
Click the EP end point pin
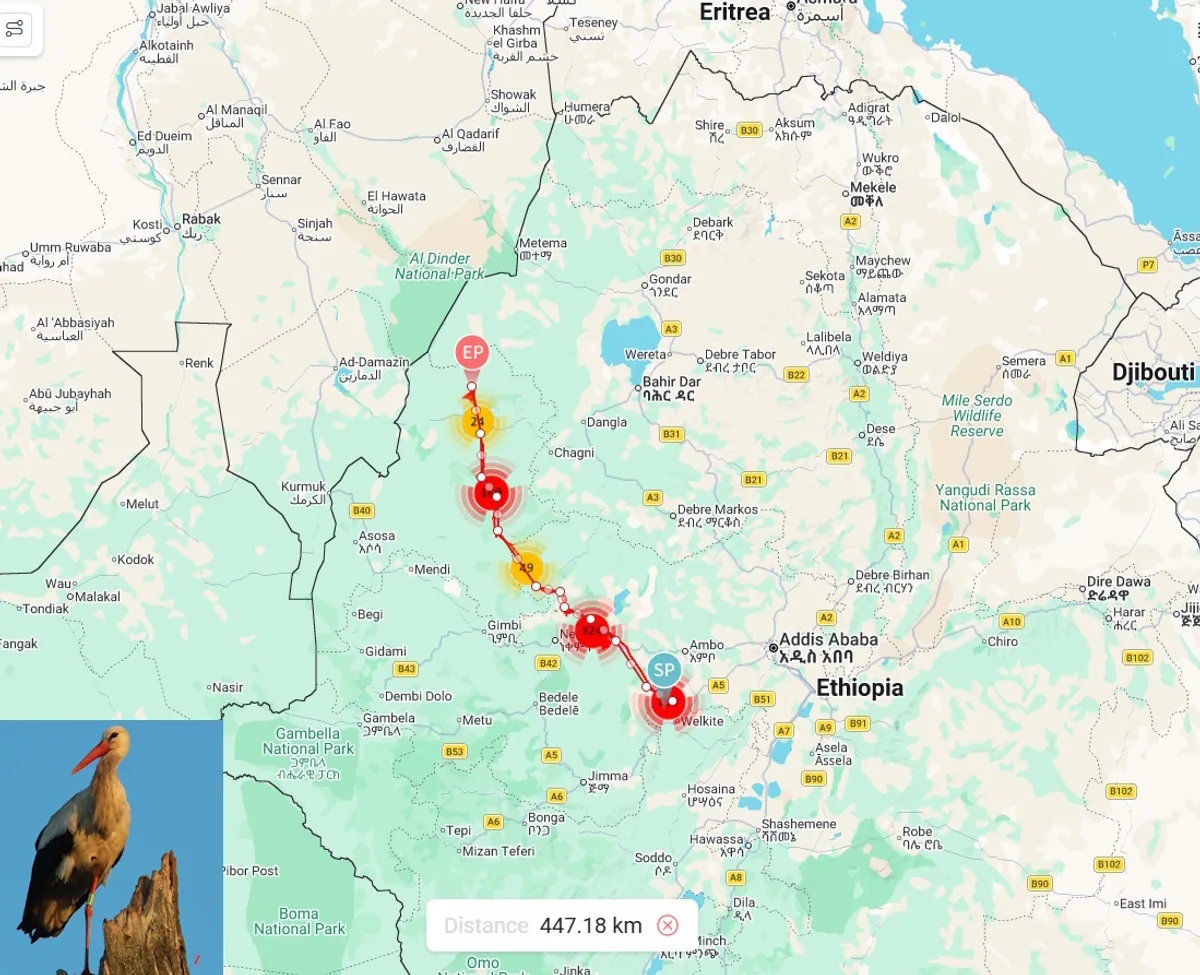(x=471, y=353)
